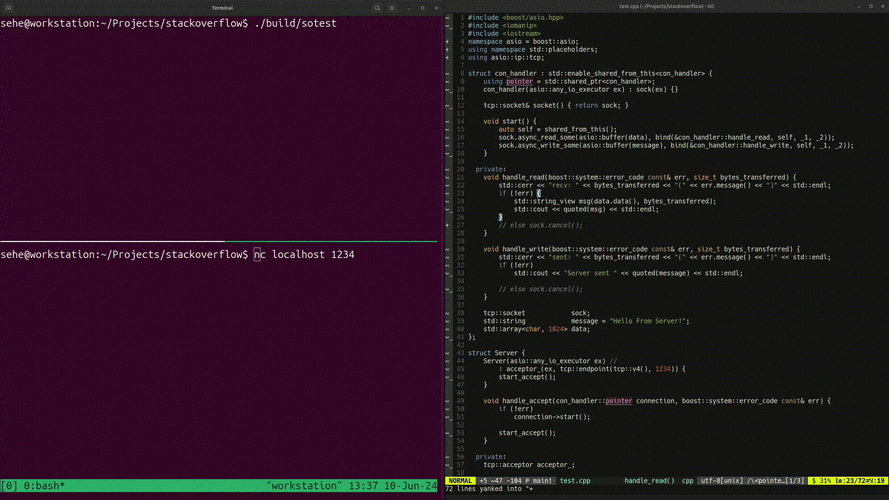This screenshot has height=500, width=889.
Task: Click the NORMAL mode indicator in Vim
Action: [460, 481]
